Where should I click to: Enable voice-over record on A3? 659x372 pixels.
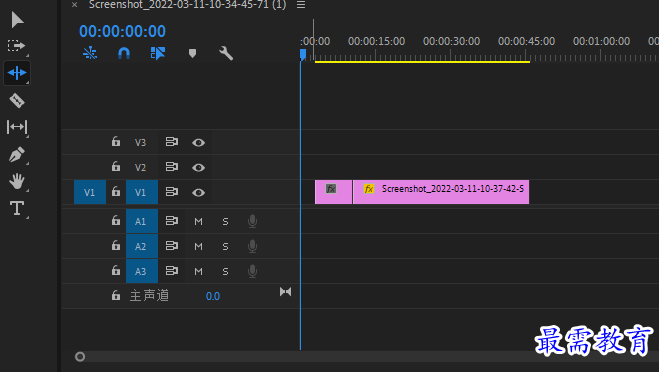(x=252, y=271)
